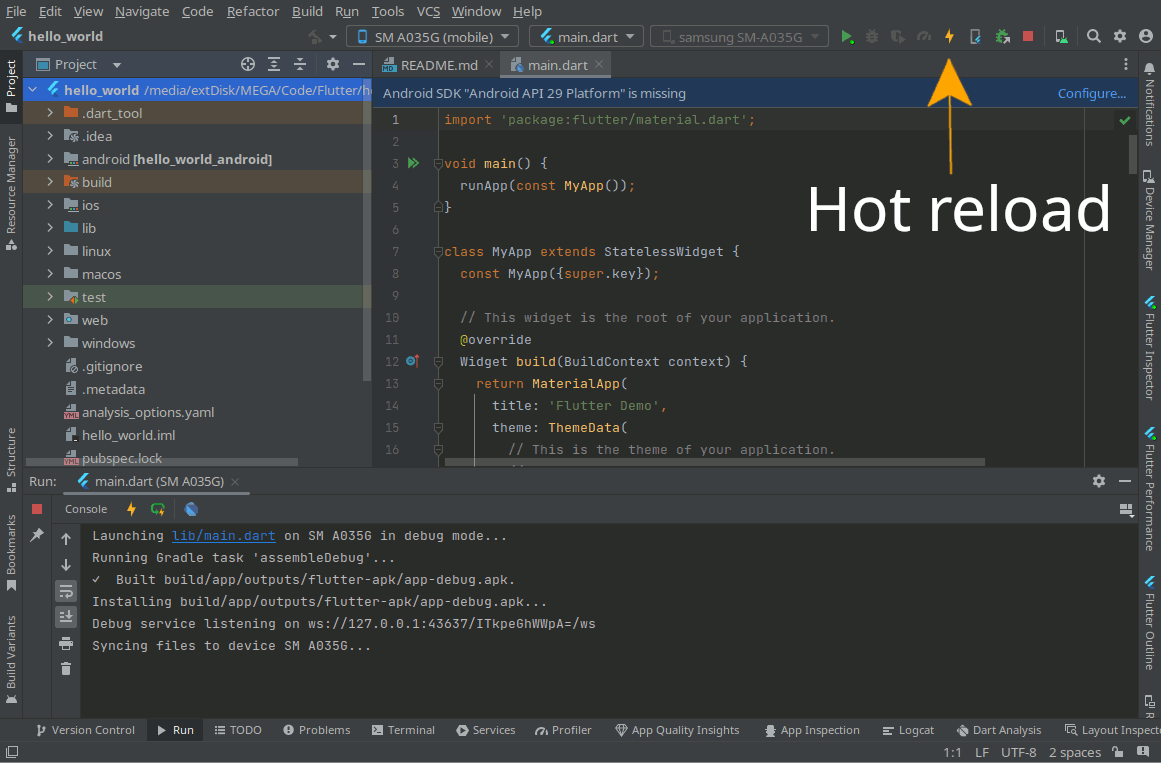Viewport: 1161px width, 763px height.
Task: Trigger Flutter Hot Reload in main toolbar
Action: pyautogui.click(x=949, y=36)
